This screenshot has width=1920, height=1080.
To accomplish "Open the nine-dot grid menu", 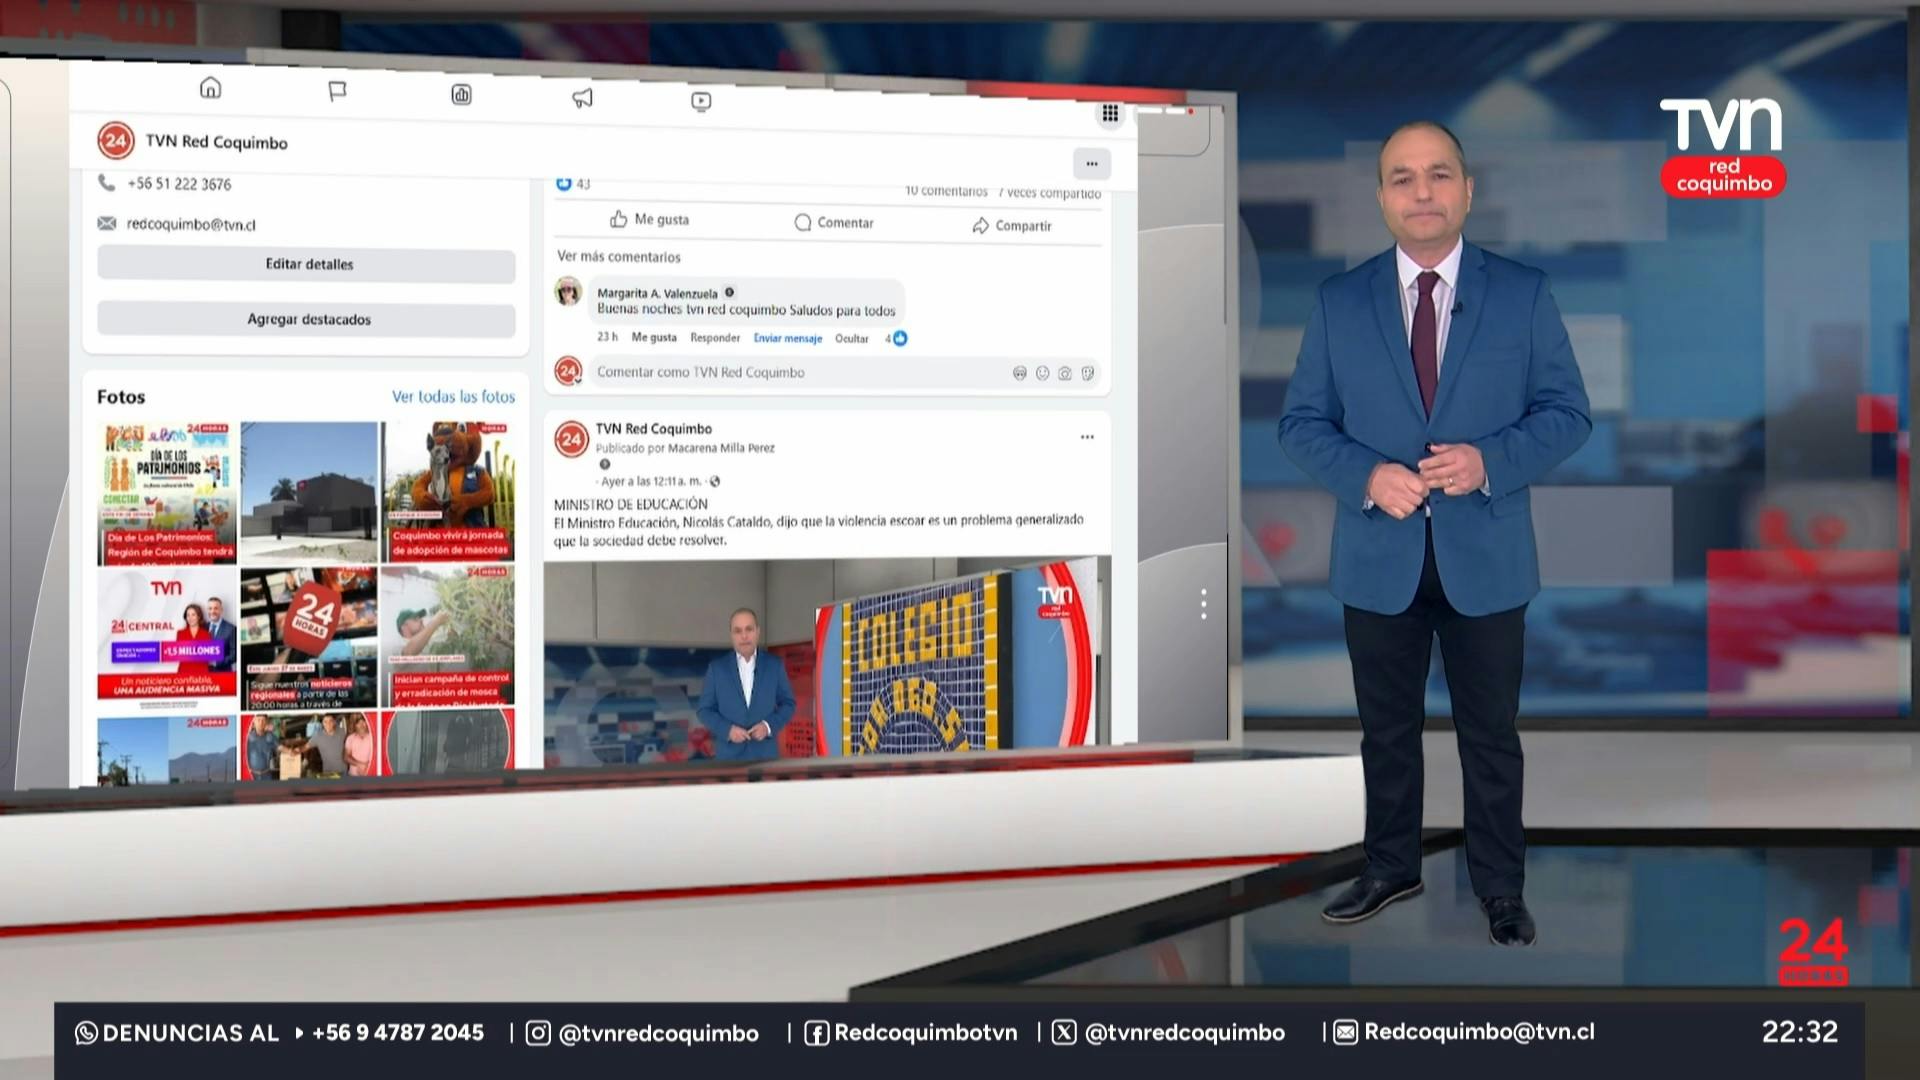I will tap(1110, 113).
